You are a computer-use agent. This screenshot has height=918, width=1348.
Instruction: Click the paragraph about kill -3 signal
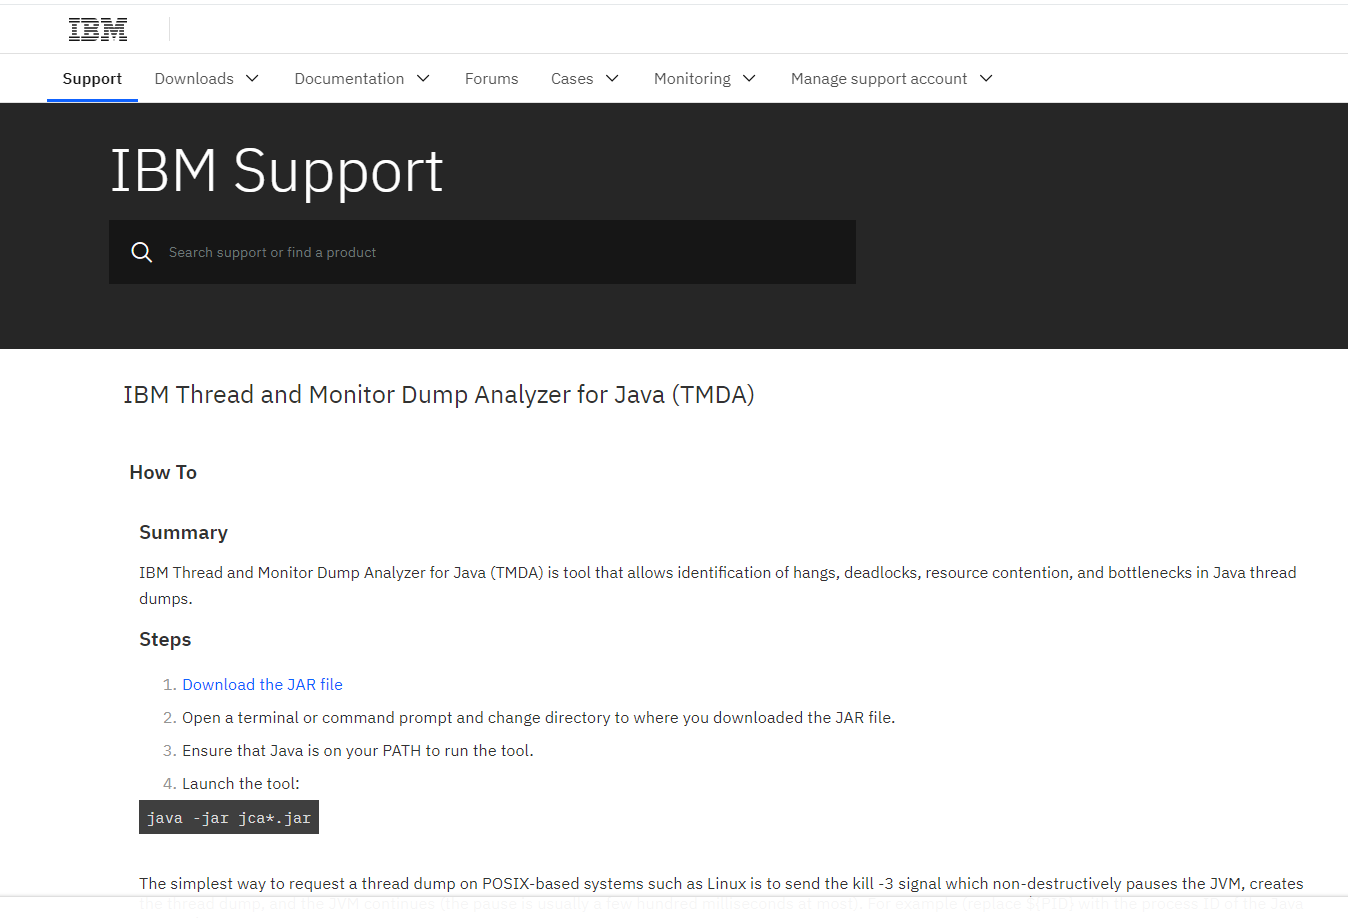click(x=721, y=893)
